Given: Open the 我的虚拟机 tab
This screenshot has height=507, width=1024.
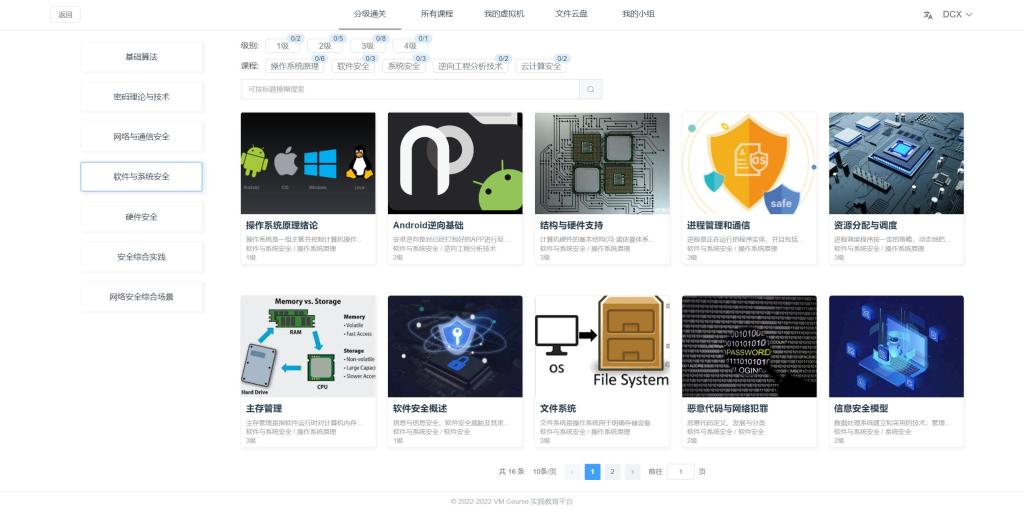Looking at the screenshot, I should [x=504, y=14].
